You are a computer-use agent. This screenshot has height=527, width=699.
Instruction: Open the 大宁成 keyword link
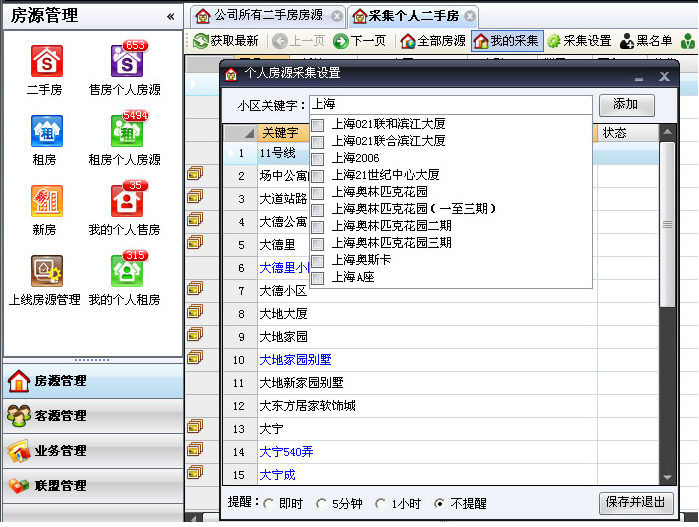coord(277,475)
